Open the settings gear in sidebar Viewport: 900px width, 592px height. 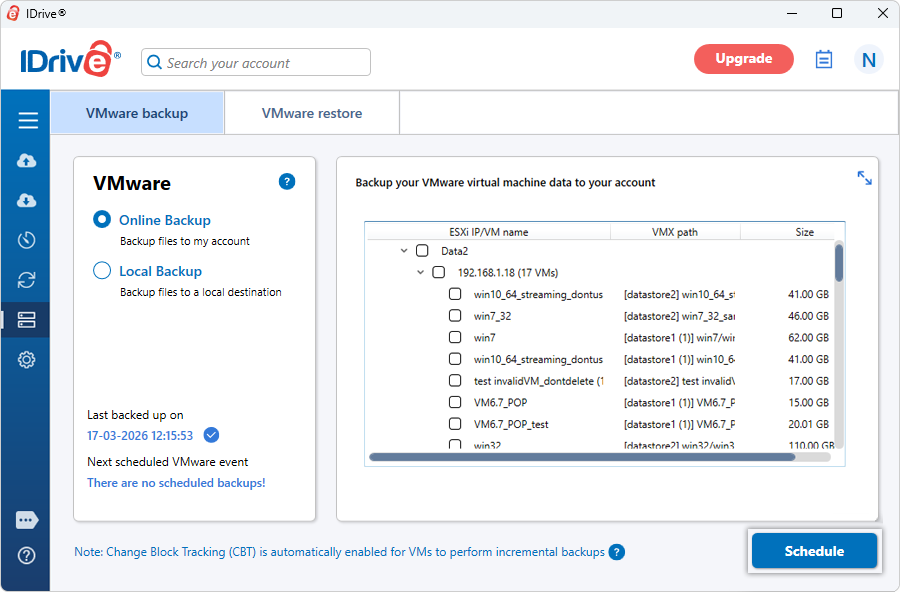[27, 360]
